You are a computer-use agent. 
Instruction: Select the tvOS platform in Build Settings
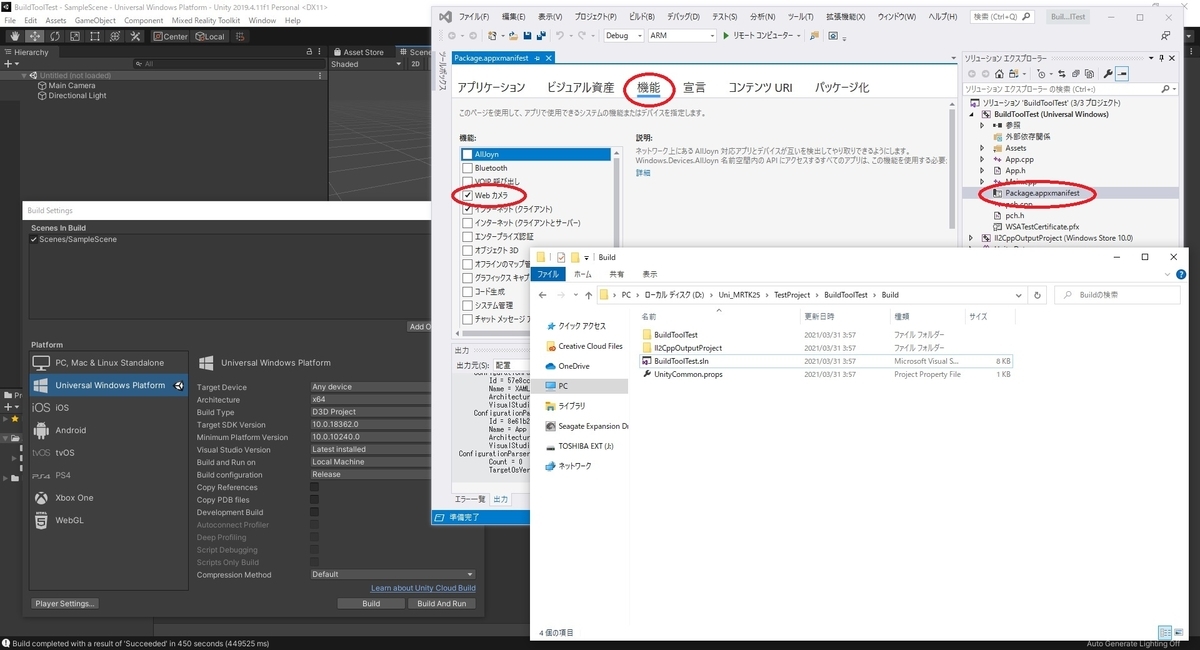pyautogui.click(x=108, y=452)
